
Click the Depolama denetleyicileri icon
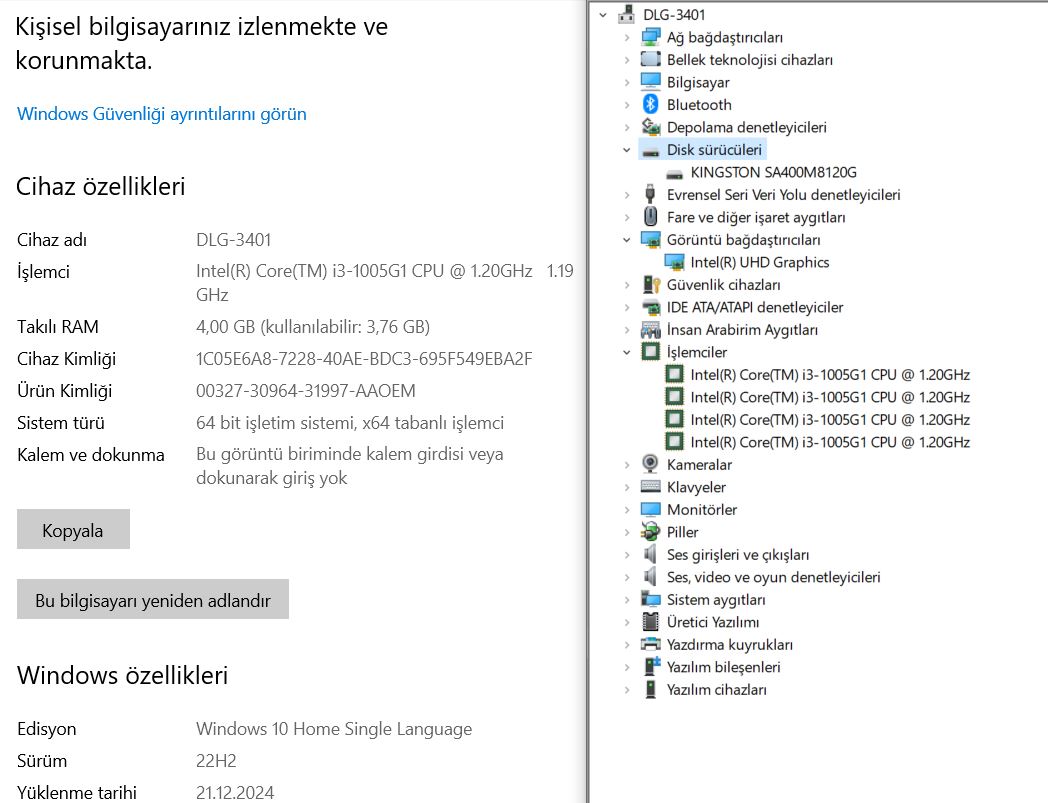click(650, 126)
